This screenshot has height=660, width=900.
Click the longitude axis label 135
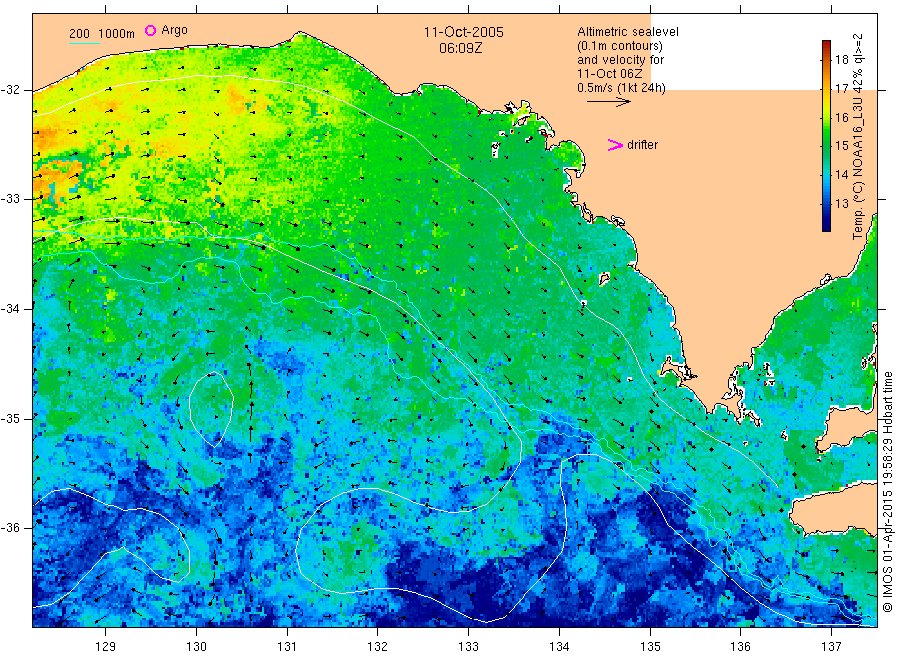click(x=650, y=647)
